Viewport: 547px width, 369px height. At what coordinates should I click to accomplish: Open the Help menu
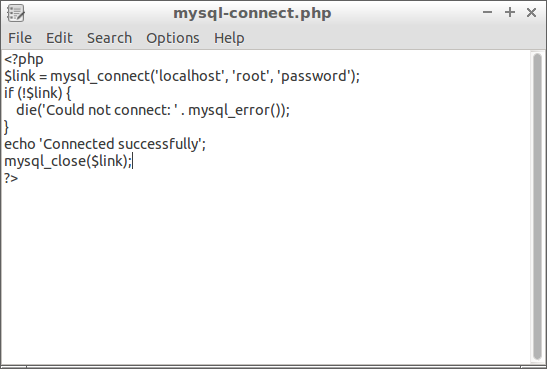[x=229, y=38]
